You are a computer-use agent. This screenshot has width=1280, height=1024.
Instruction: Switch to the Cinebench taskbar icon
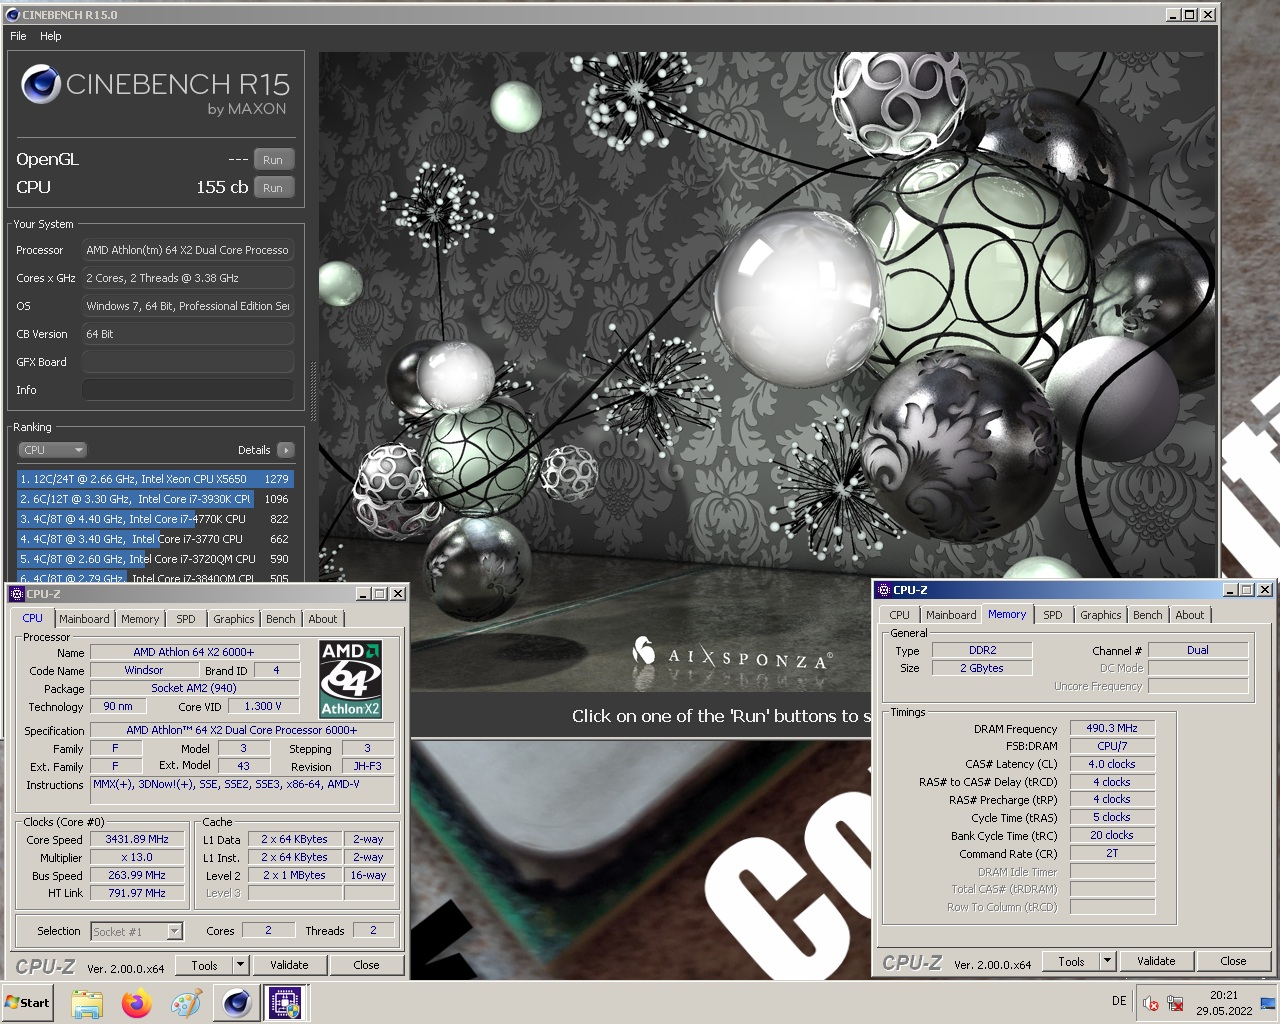pyautogui.click(x=236, y=1003)
